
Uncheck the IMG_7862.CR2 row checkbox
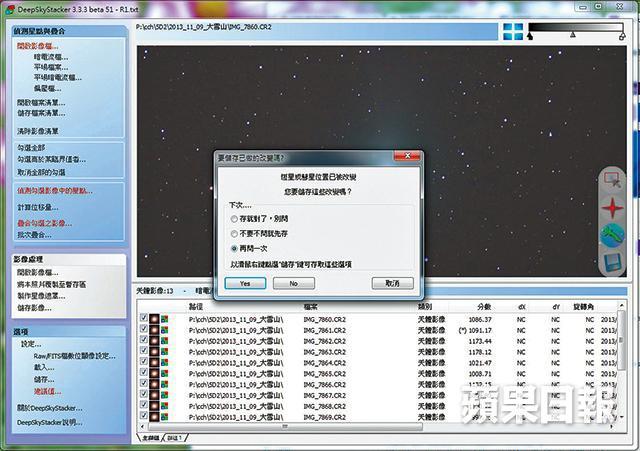(x=144, y=340)
